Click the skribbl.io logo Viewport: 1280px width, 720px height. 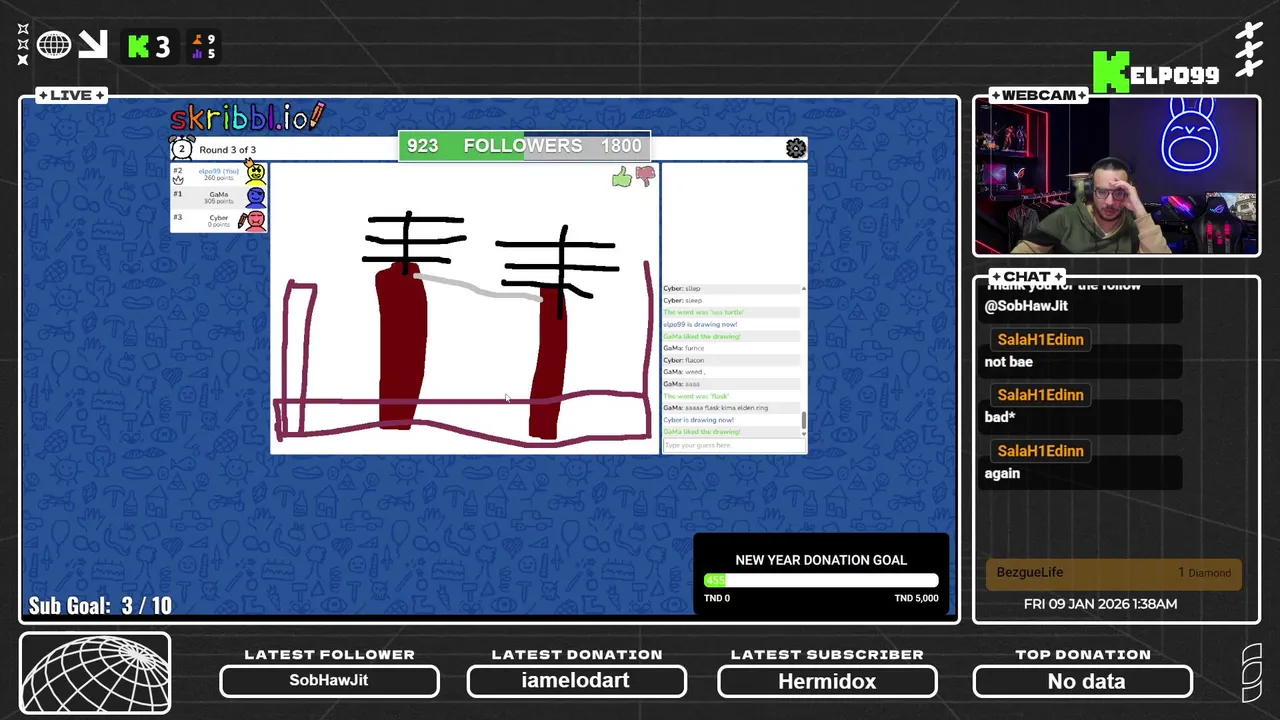point(247,117)
